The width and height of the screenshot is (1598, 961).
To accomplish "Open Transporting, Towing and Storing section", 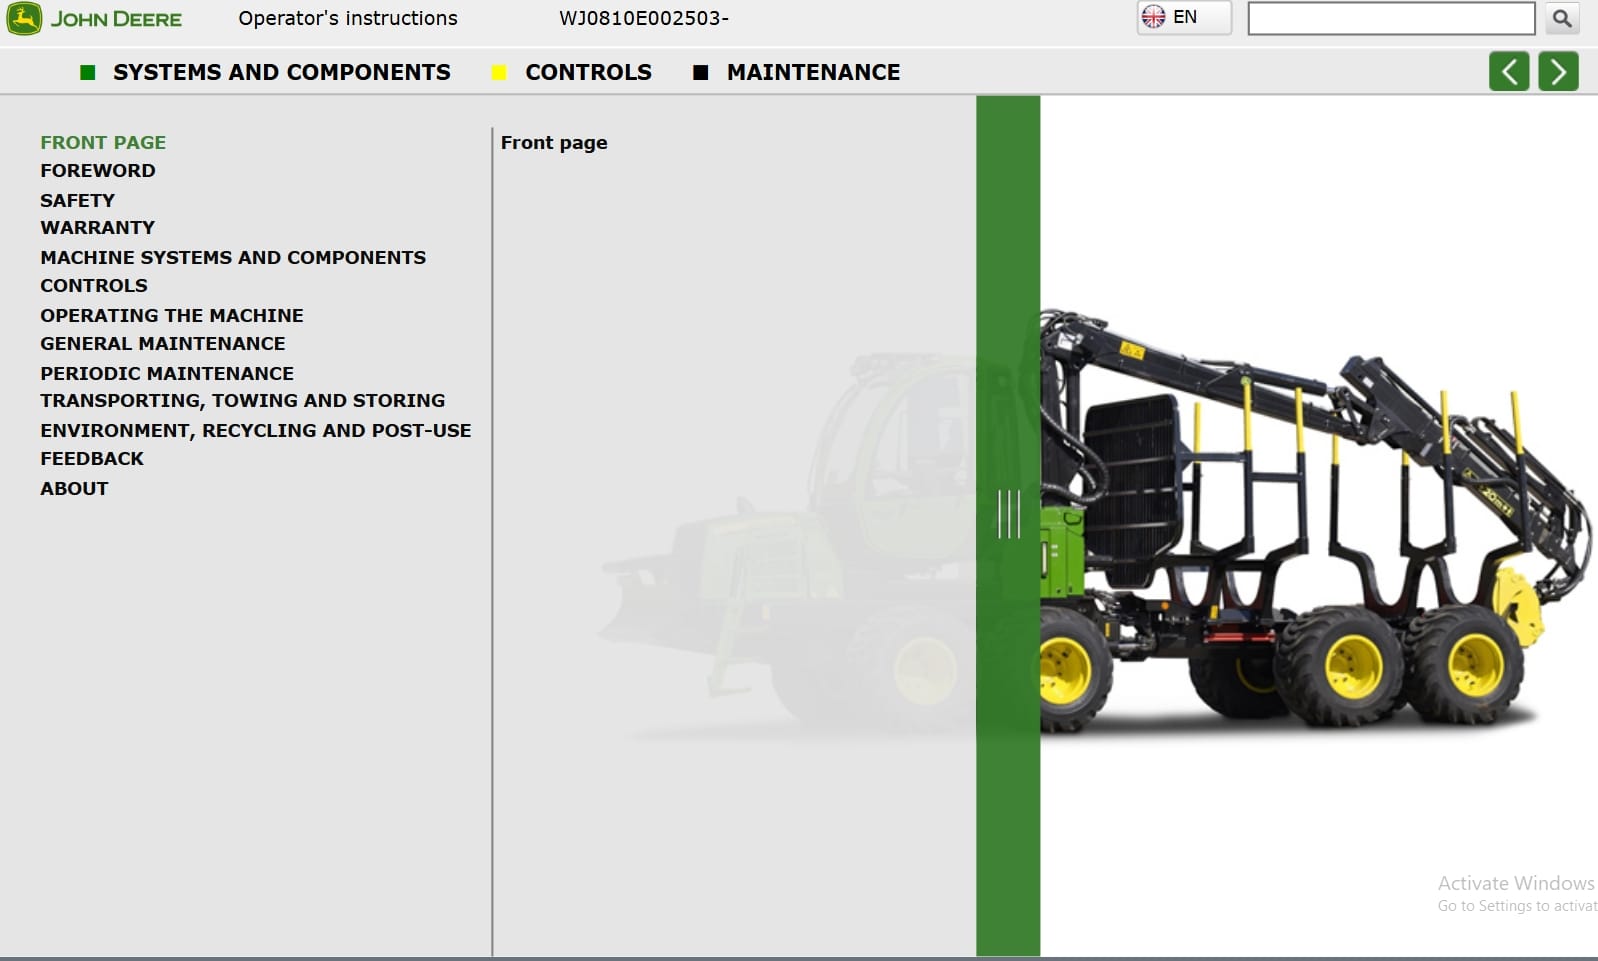I will tap(243, 401).
